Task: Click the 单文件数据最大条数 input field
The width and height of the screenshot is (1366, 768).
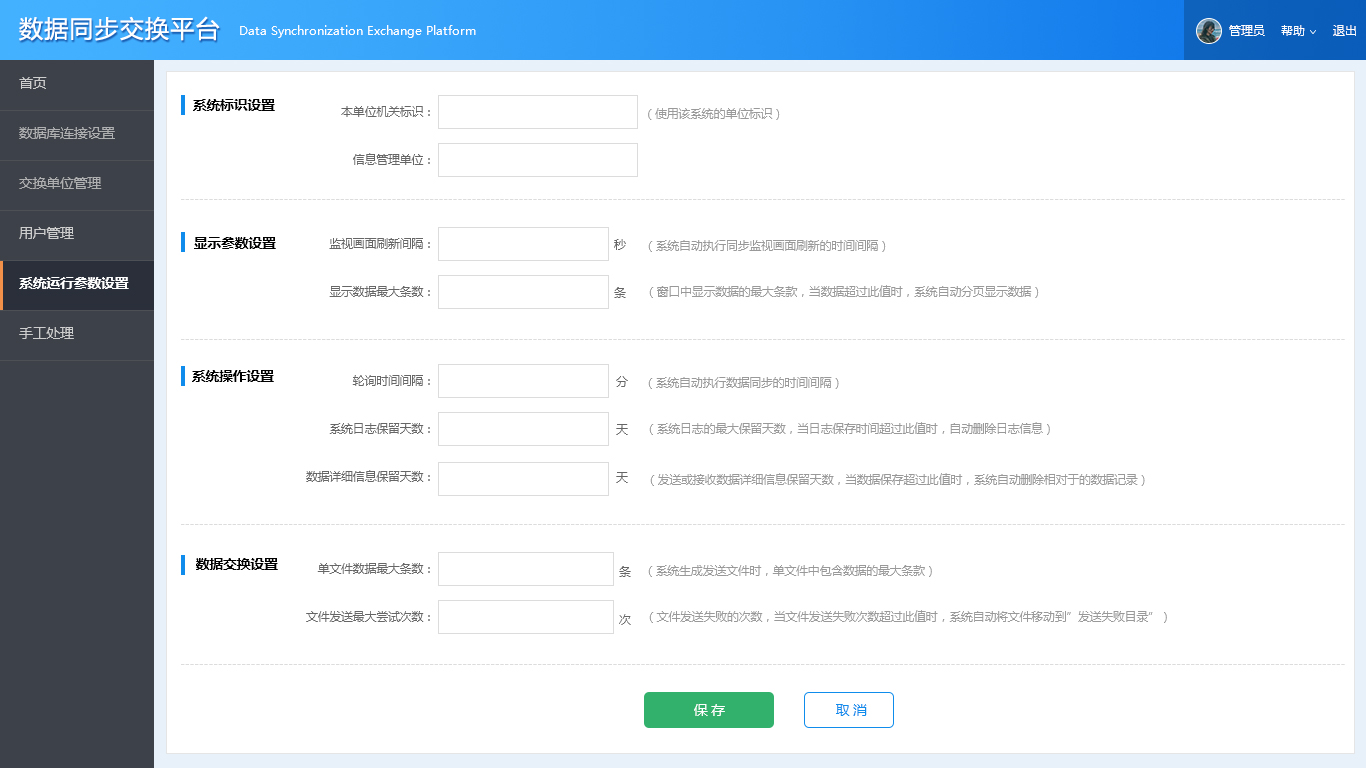Action: (526, 569)
